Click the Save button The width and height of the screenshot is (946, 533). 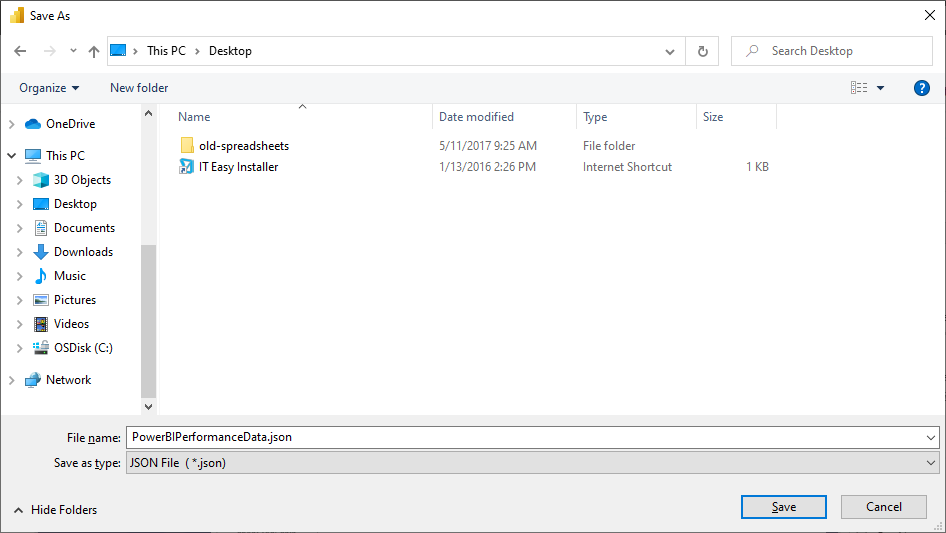(783, 507)
